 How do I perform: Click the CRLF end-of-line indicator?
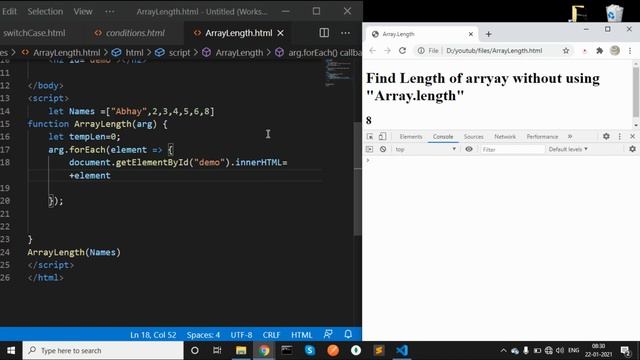click(271, 335)
